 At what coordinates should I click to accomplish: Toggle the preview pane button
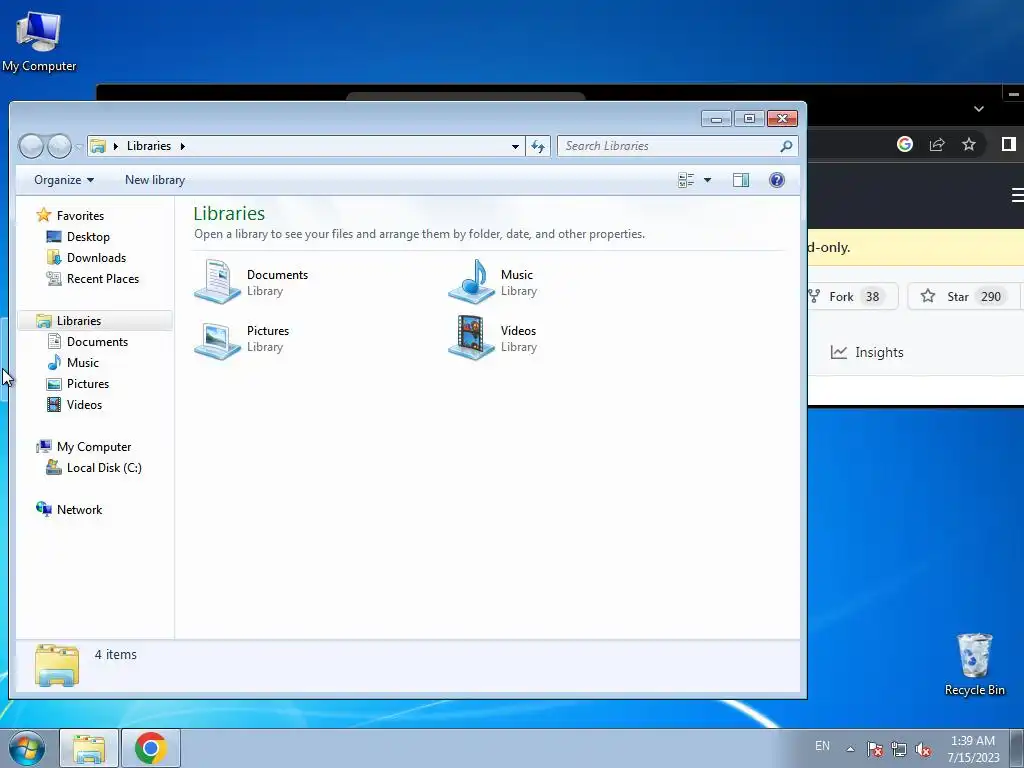coord(741,180)
